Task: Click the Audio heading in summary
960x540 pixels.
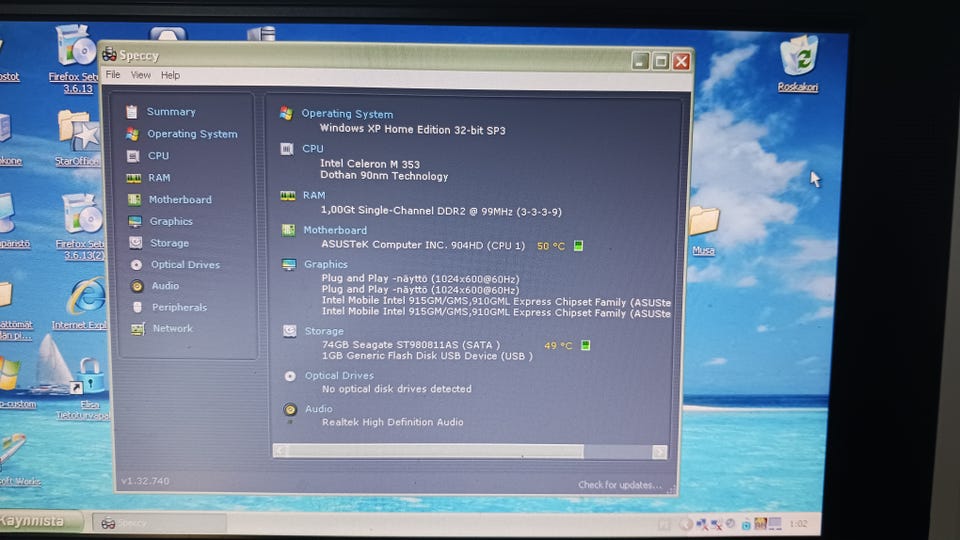Action: tap(319, 409)
